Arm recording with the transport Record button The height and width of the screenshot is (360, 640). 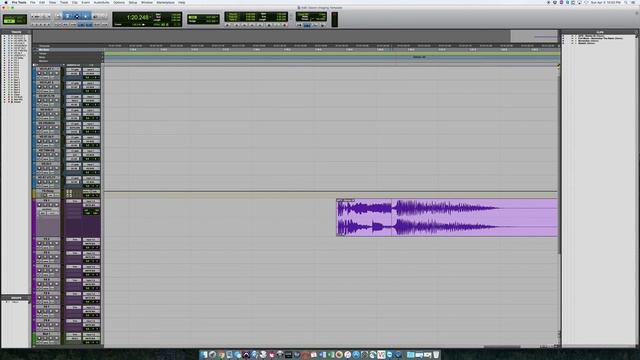[x=284, y=25]
